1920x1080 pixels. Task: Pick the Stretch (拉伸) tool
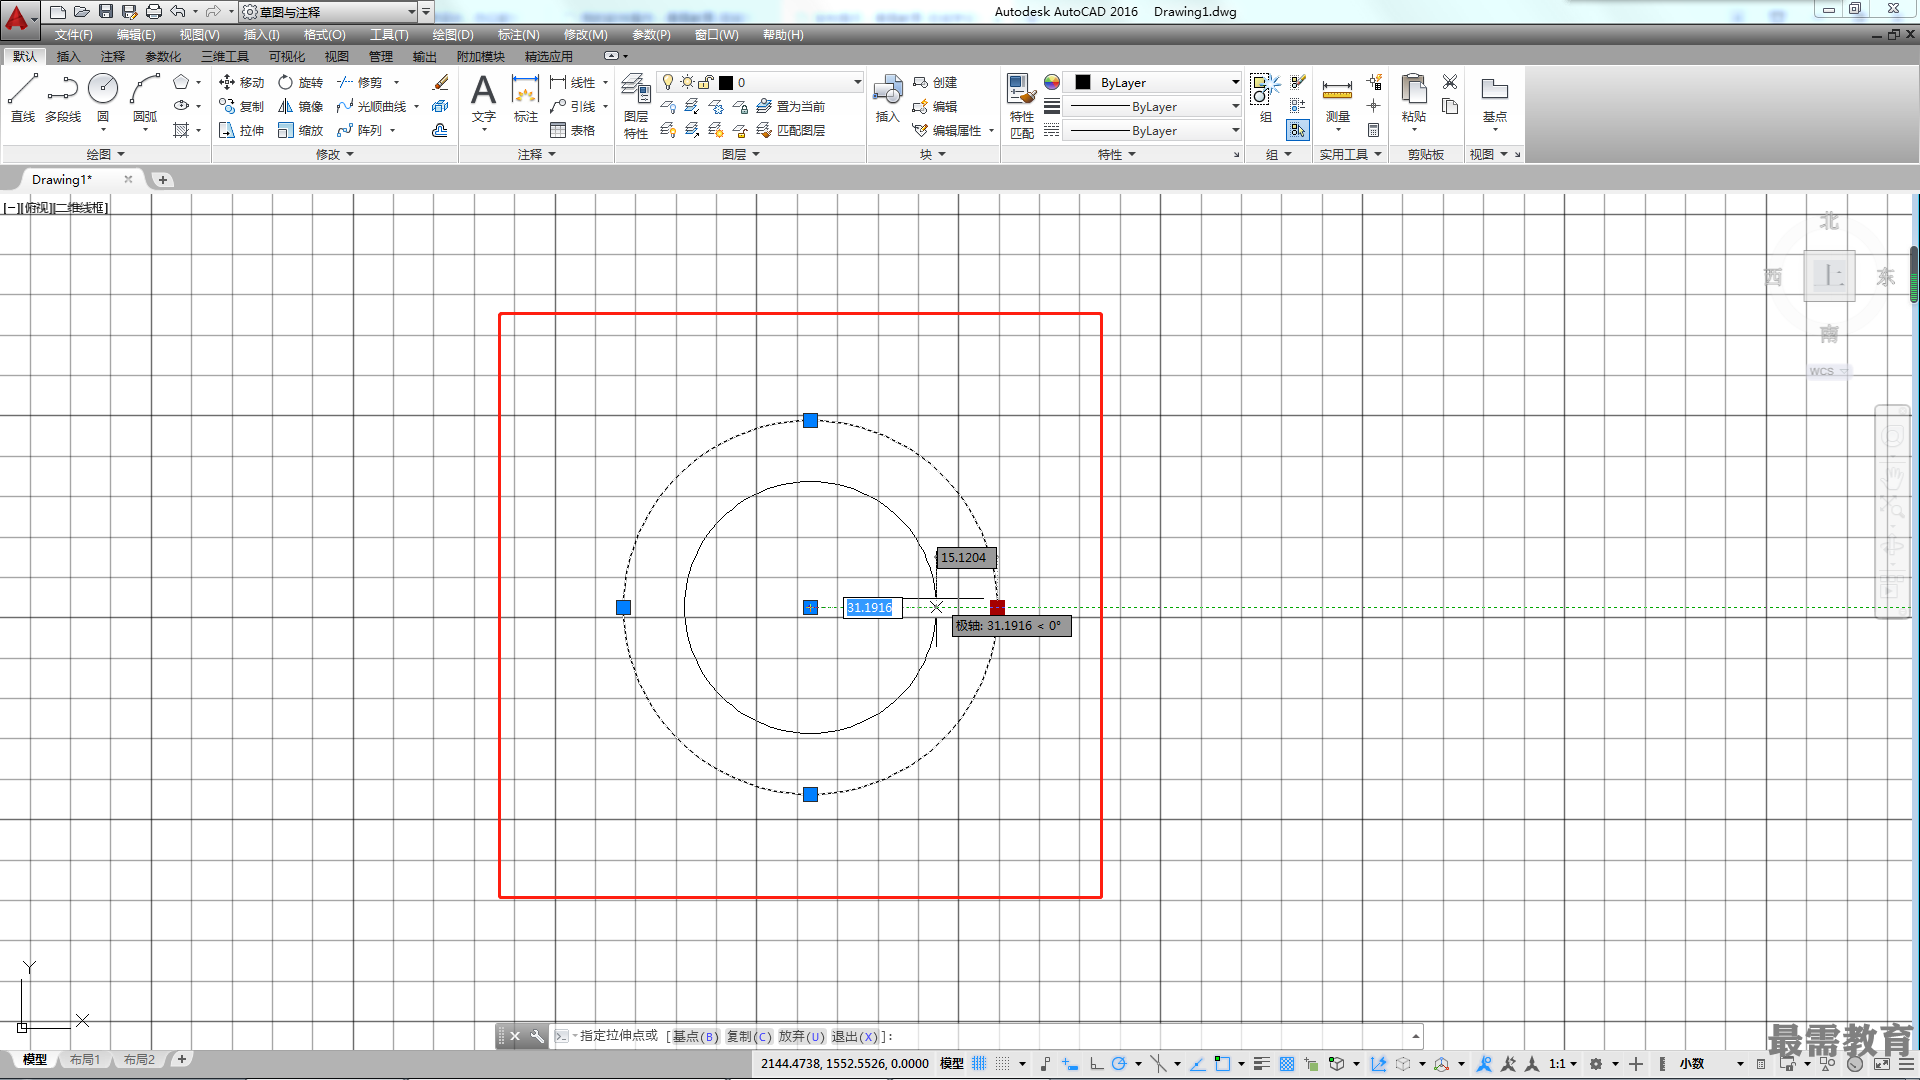(241, 130)
